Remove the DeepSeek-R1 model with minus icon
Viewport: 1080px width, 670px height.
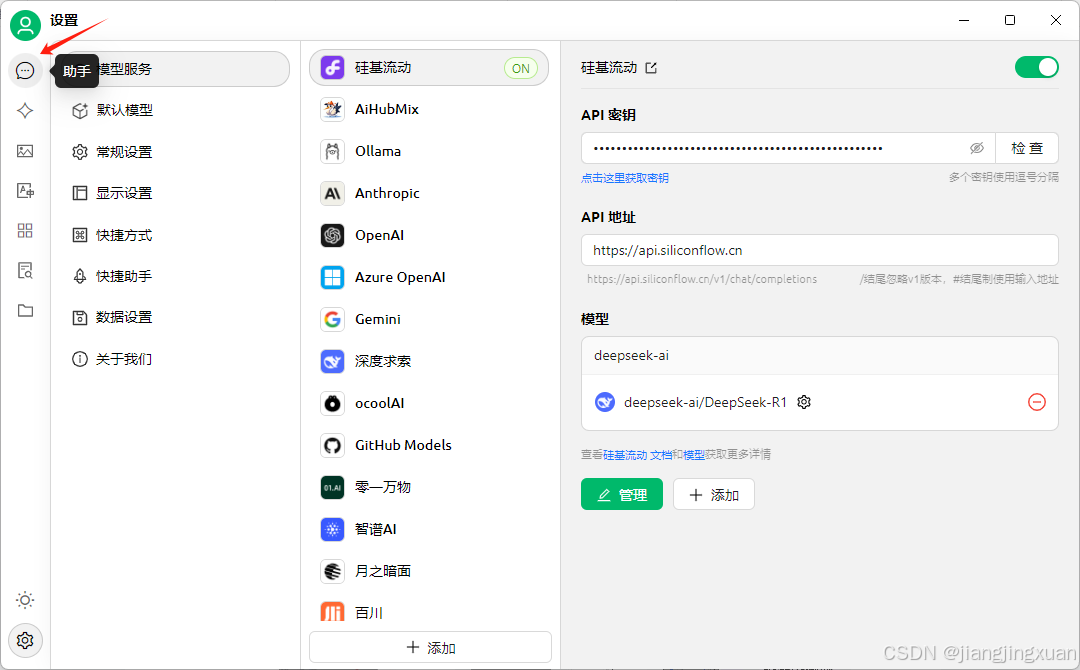pyautogui.click(x=1037, y=402)
